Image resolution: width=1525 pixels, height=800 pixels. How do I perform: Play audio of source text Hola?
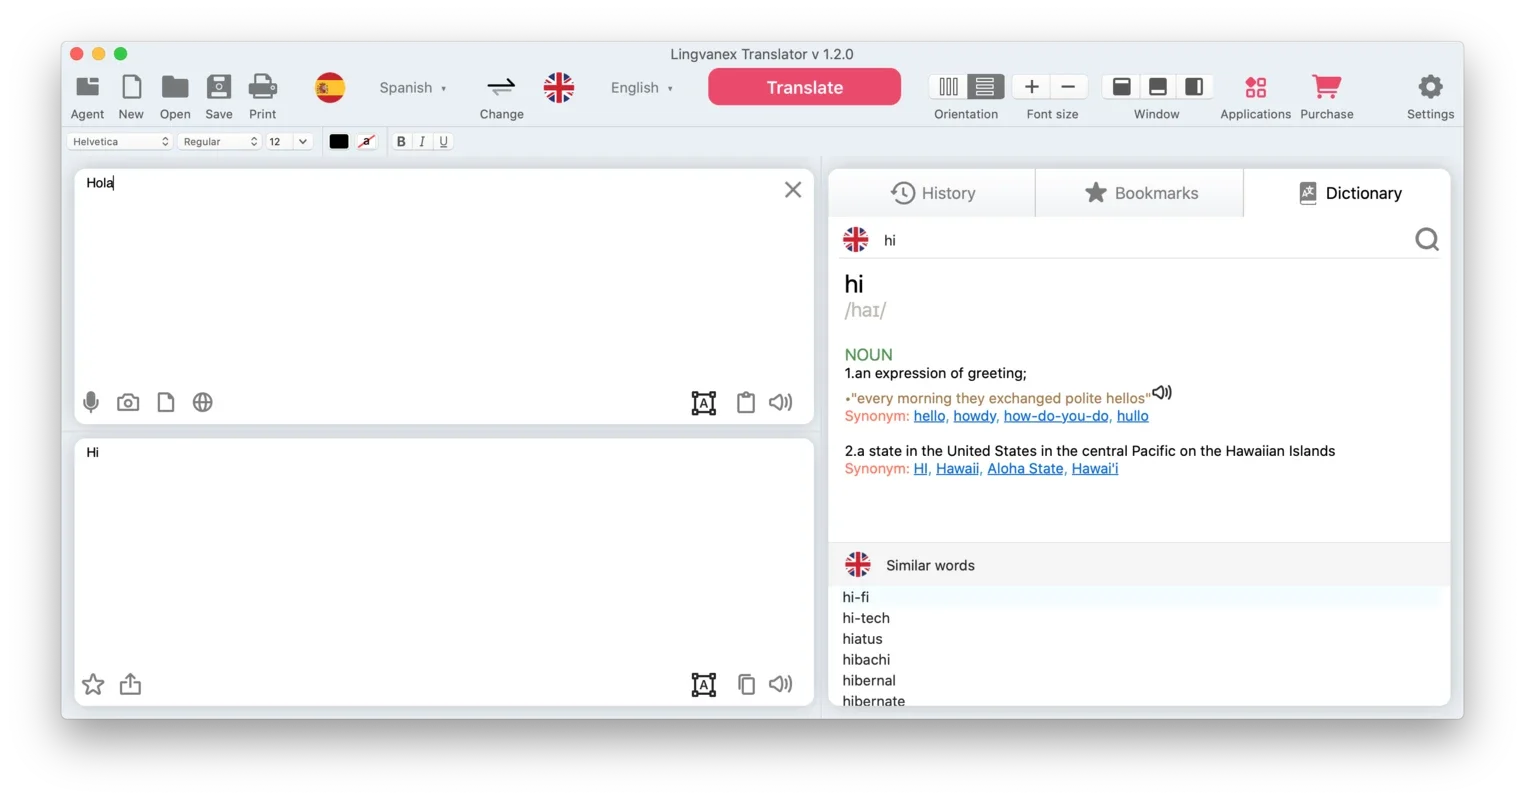pyautogui.click(x=781, y=402)
